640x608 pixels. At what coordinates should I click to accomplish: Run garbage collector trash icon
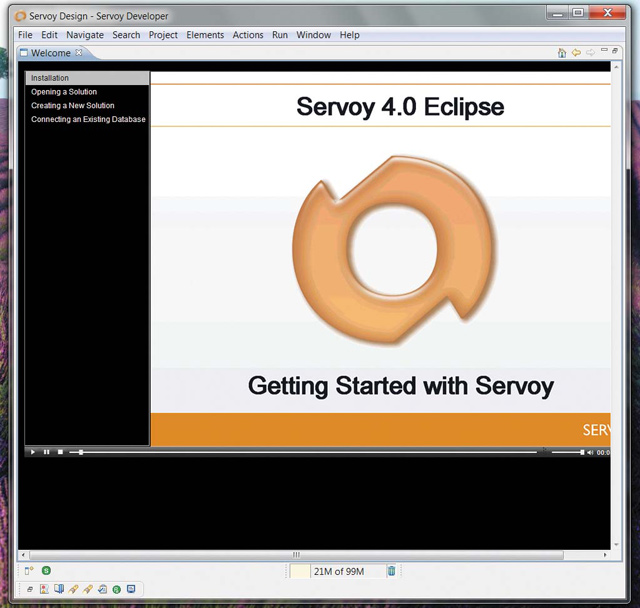(x=391, y=571)
